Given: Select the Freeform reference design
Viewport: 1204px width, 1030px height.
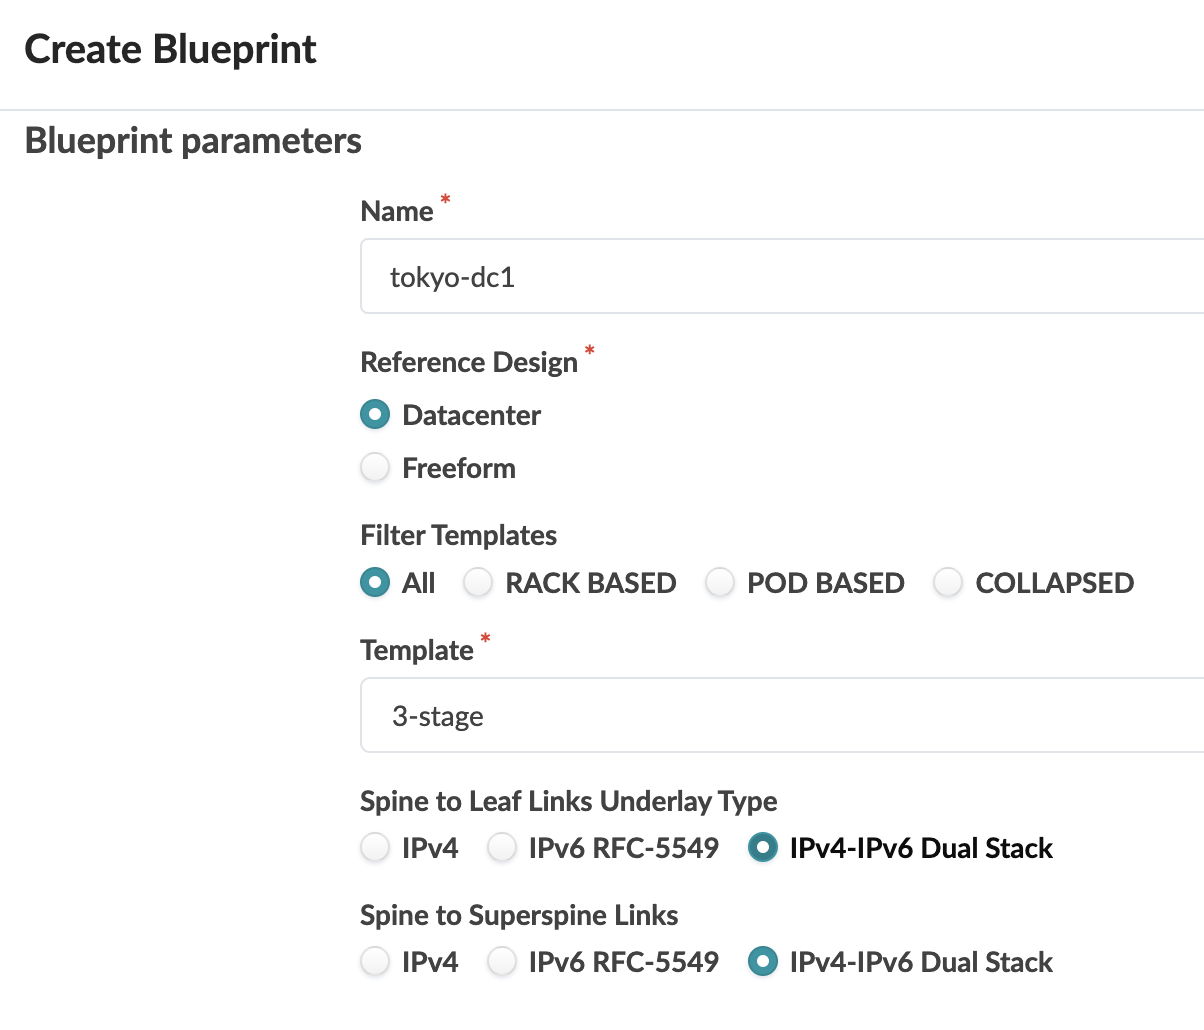Looking at the screenshot, I should tap(375, 468).
